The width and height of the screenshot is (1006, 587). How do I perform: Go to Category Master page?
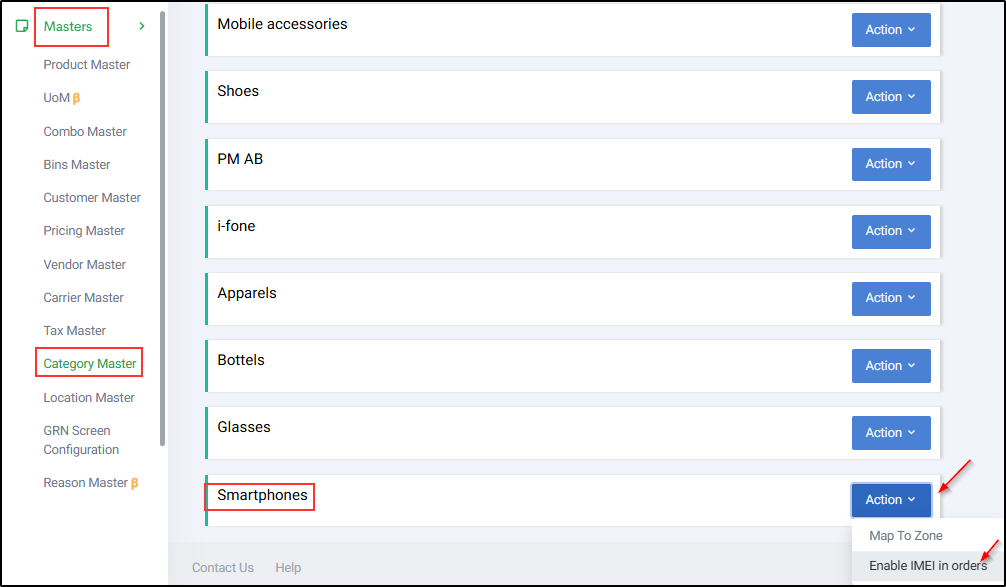click(x=90, y=364)
